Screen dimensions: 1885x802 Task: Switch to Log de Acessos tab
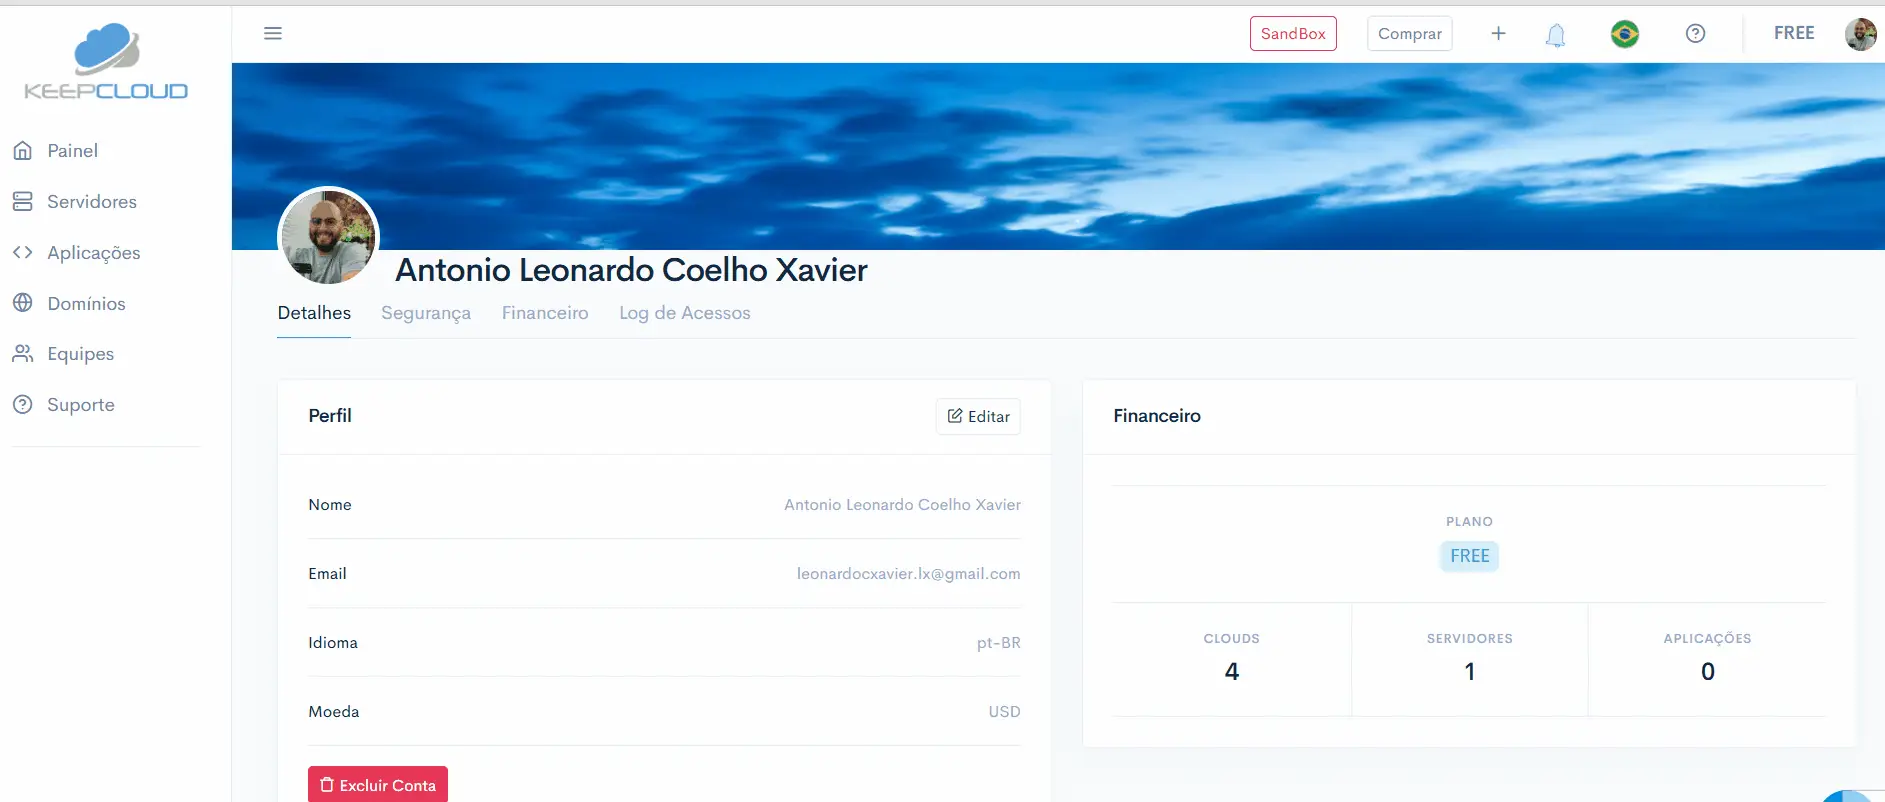685,313
